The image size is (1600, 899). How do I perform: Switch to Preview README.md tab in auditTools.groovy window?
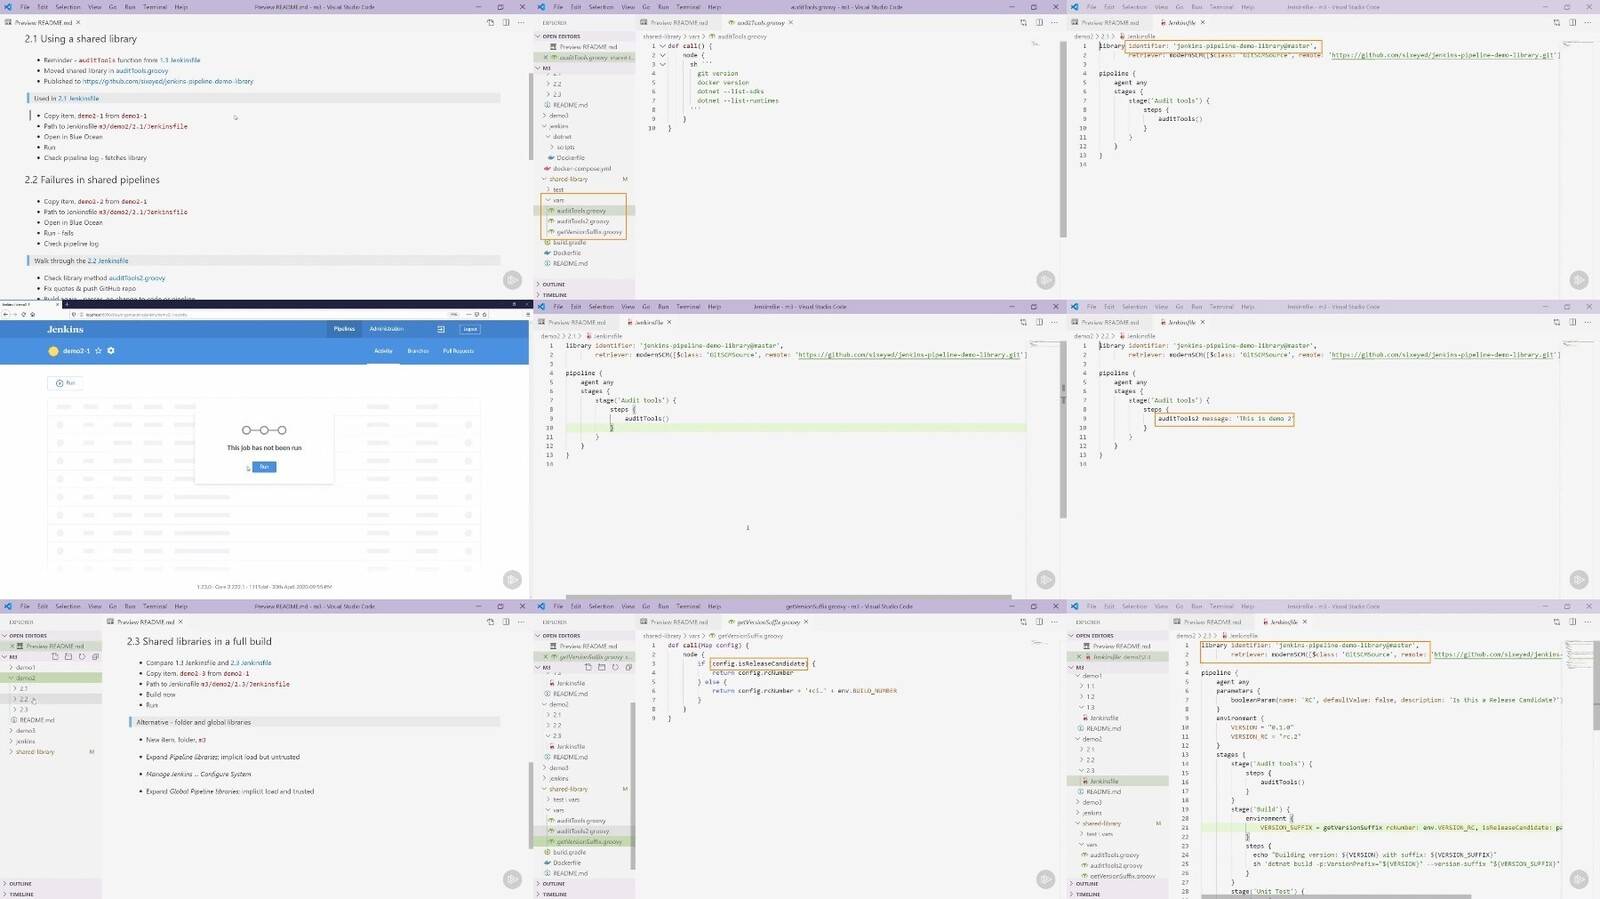click(x=677, y=22)
